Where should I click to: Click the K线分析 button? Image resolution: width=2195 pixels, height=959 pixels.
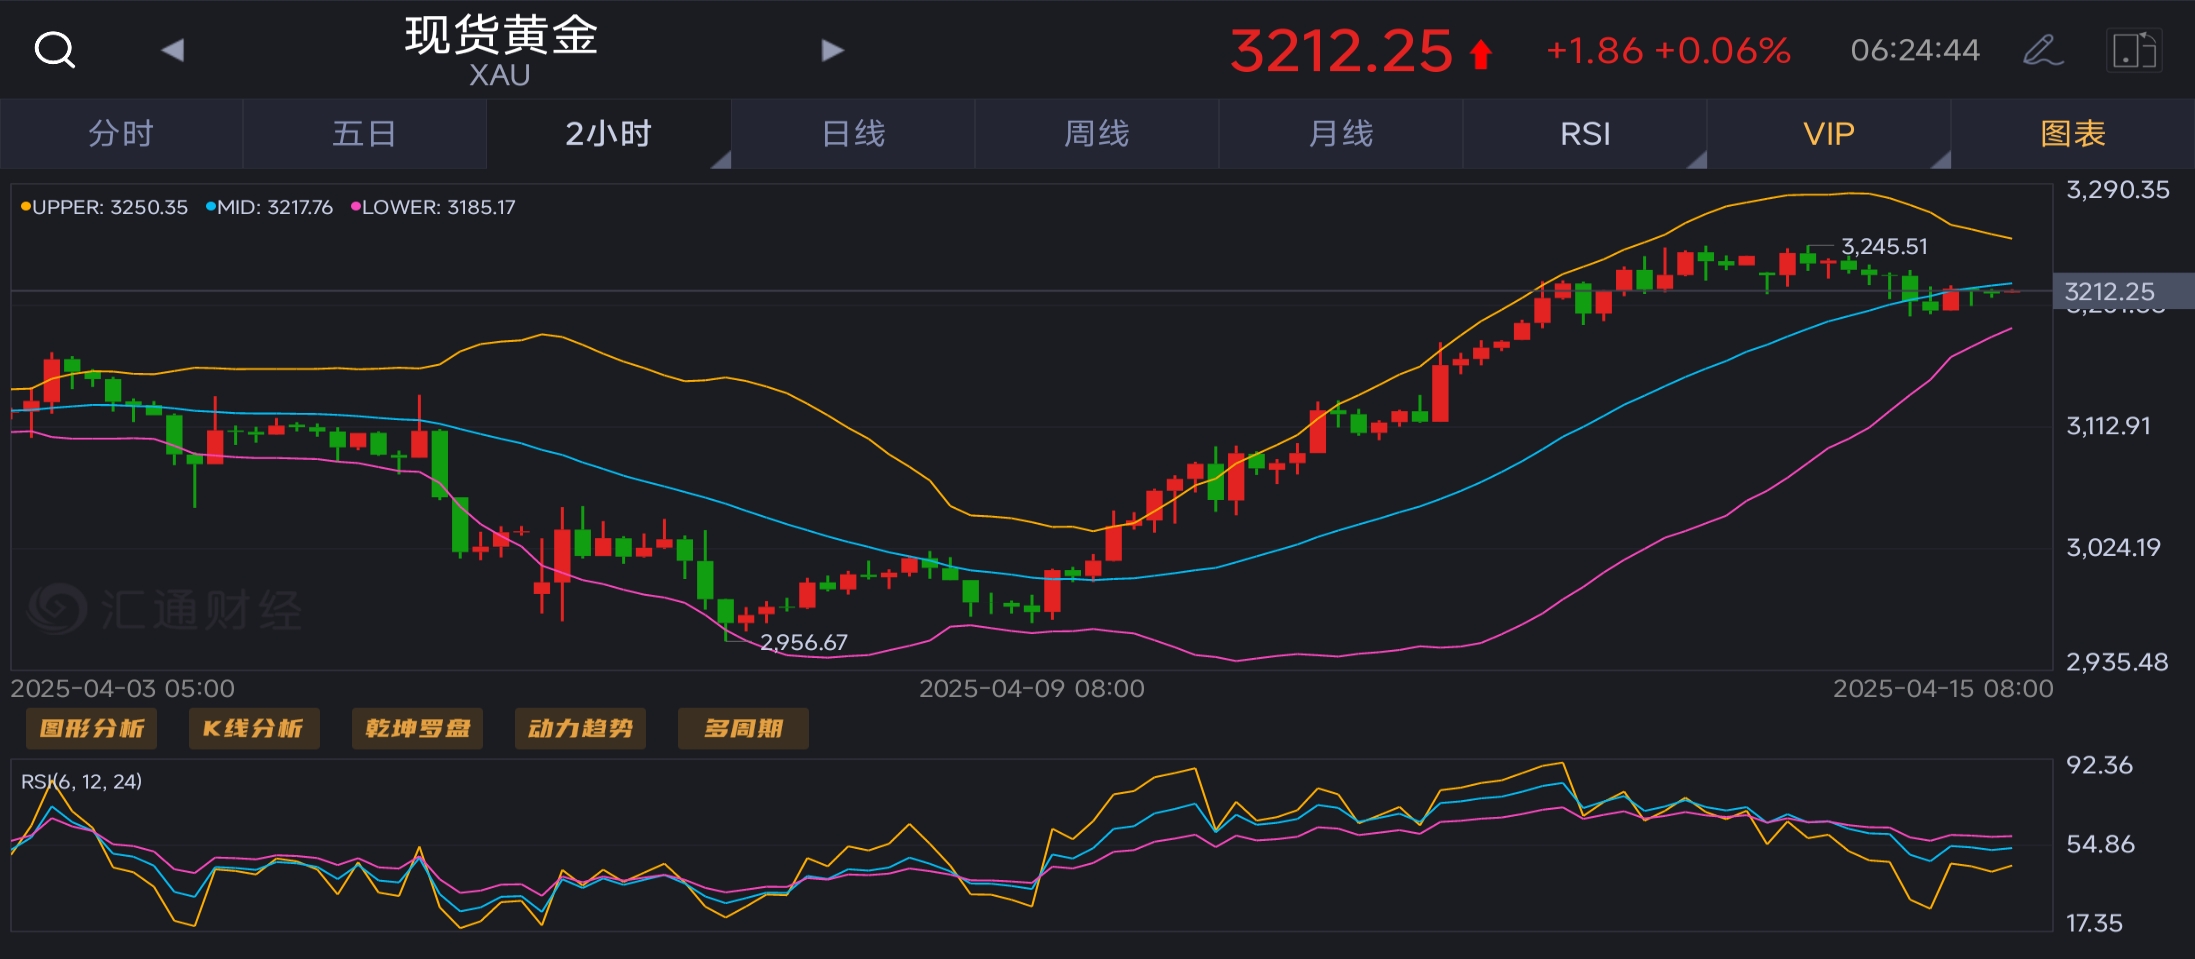click(x=254, y=728)
